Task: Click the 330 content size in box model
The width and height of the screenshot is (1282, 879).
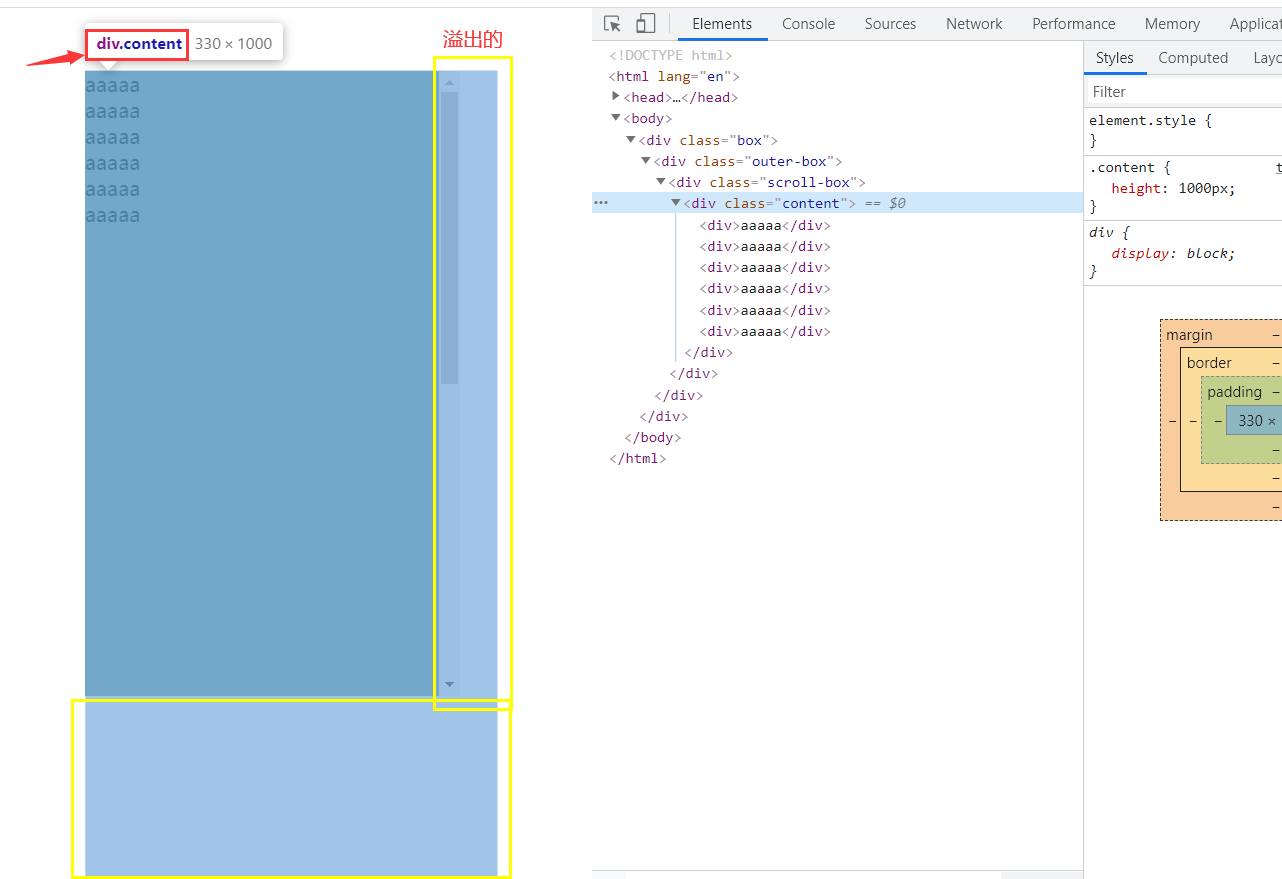Action: pos(1250,421)
